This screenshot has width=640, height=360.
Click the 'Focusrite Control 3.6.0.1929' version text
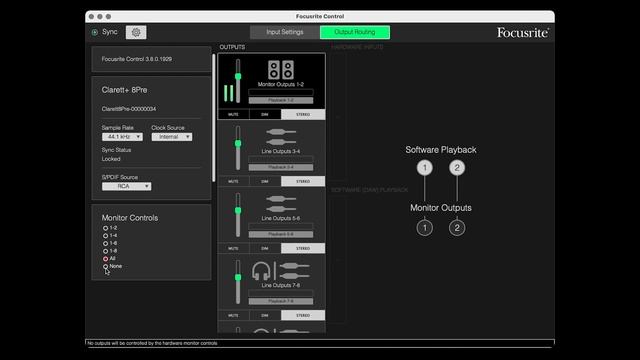137,59
